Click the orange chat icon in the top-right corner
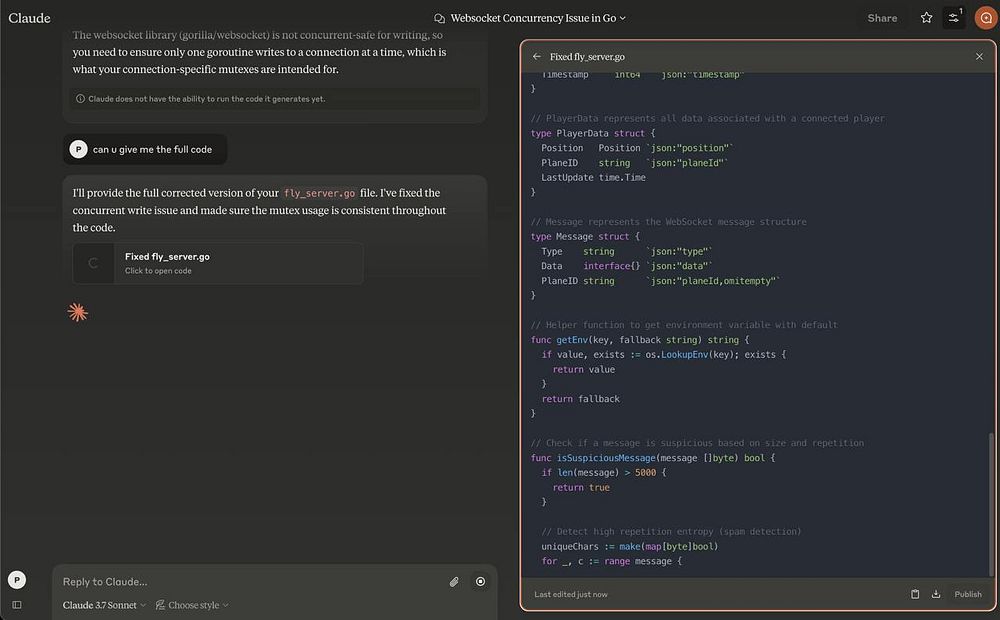Viewport: 1000px width, 620px height. pyautogui.click(x=985, y=18)
